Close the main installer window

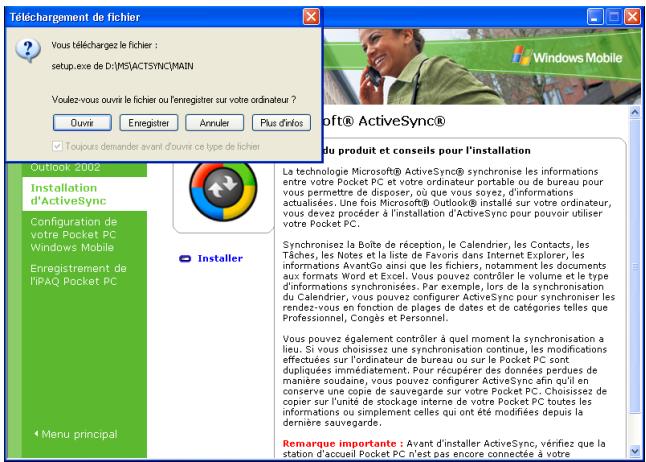(632, 17)
